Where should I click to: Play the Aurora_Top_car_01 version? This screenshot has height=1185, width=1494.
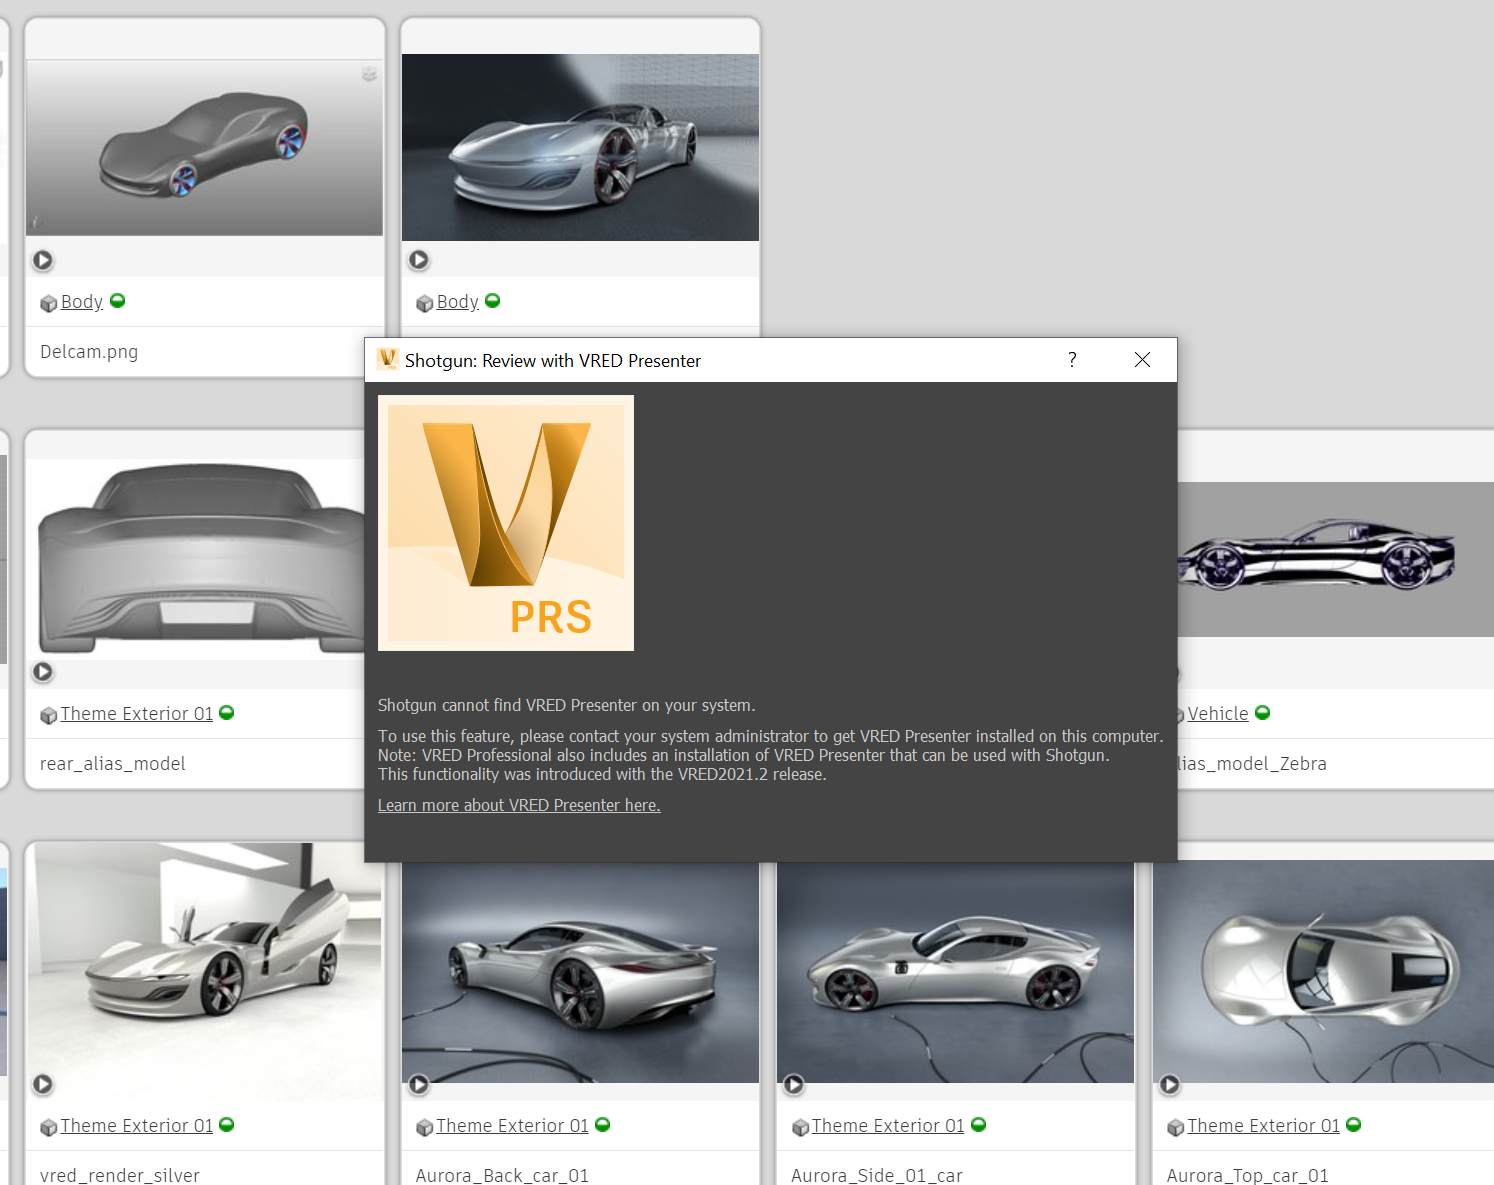coord(1170,1084)
